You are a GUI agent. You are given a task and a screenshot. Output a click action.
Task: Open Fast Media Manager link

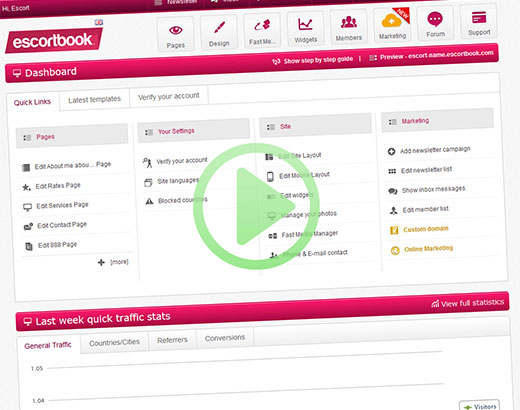pos(309,234)
